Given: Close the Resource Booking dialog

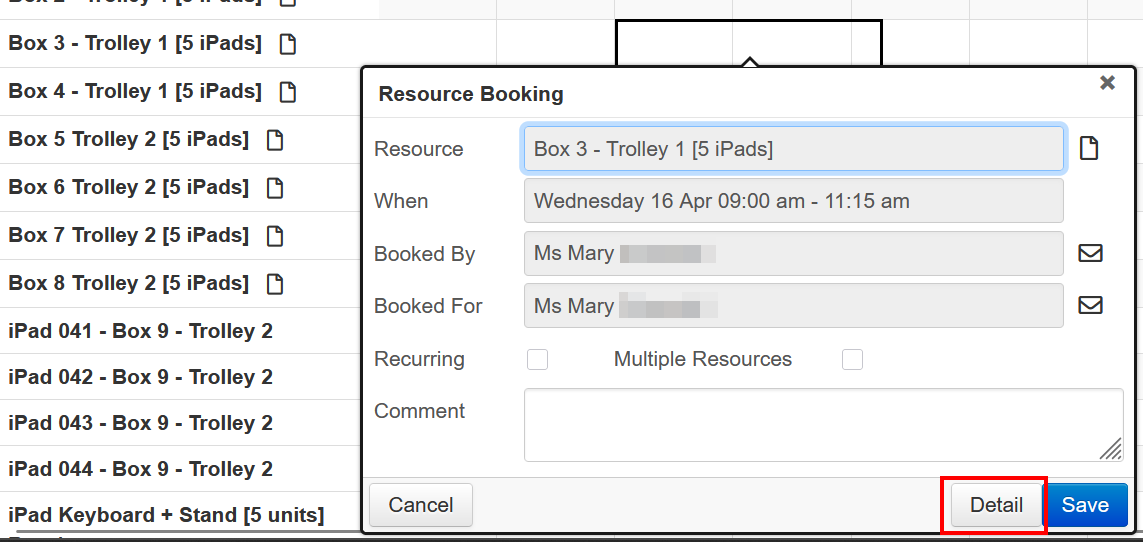Looking at the screenshot, I should (x=1107, y=83).
